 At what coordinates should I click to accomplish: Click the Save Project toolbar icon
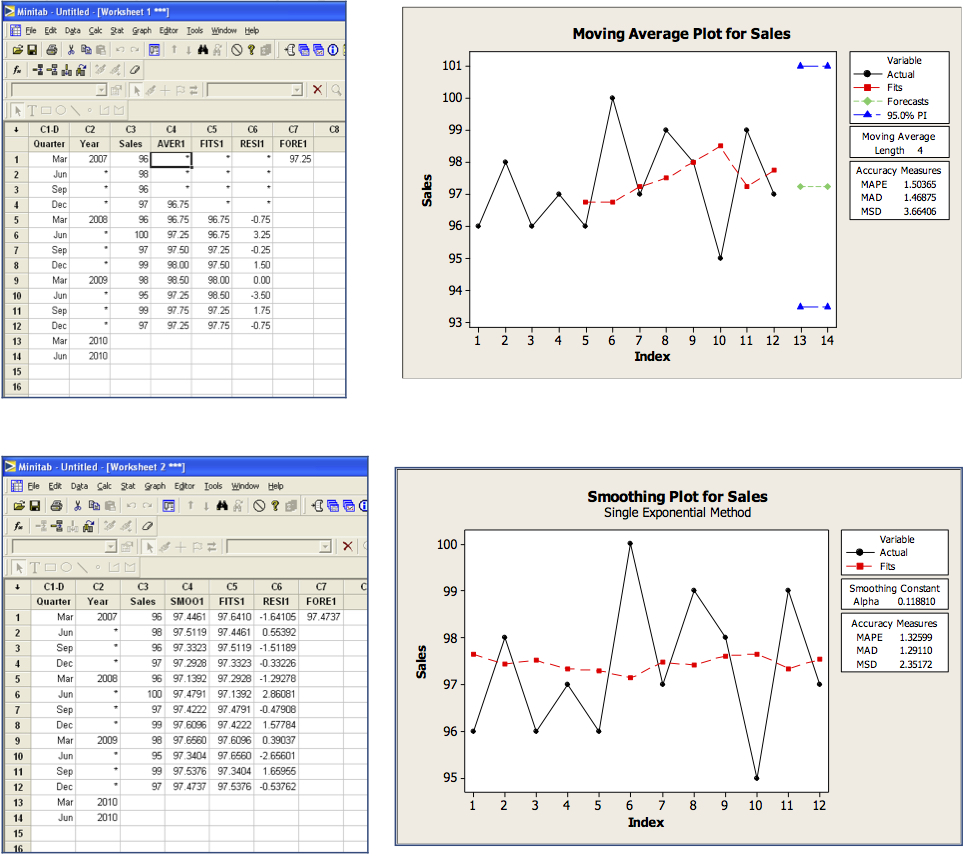[33, 50]
